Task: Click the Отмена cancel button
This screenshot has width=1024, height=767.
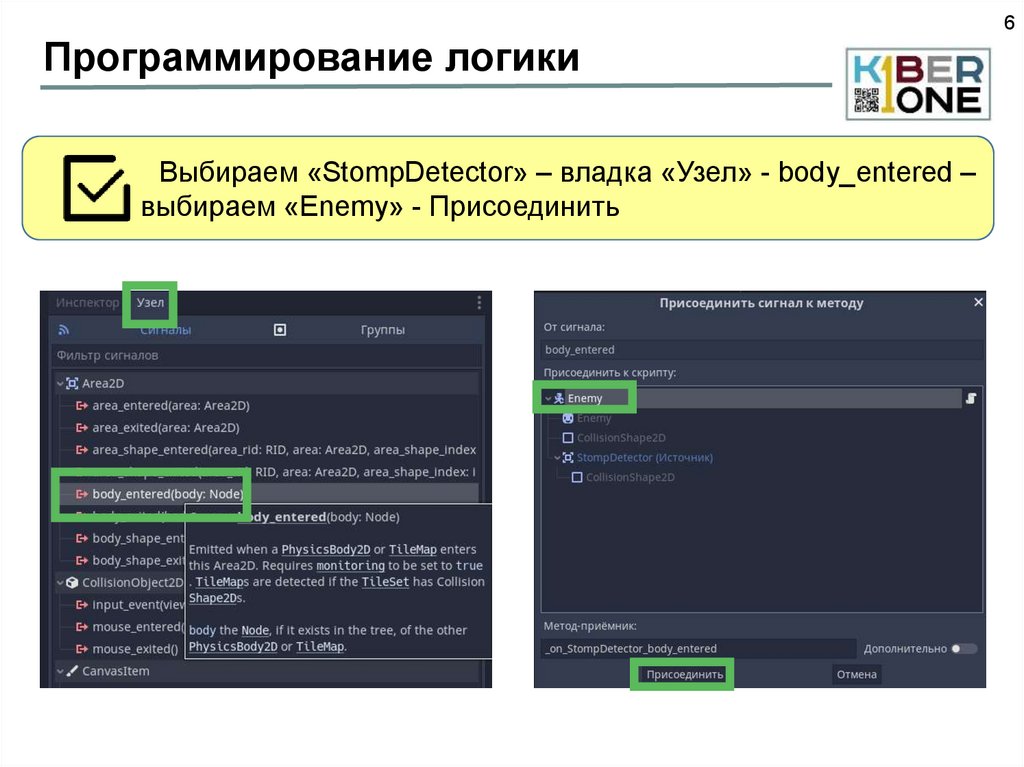Action: click(x=856, y=675)
